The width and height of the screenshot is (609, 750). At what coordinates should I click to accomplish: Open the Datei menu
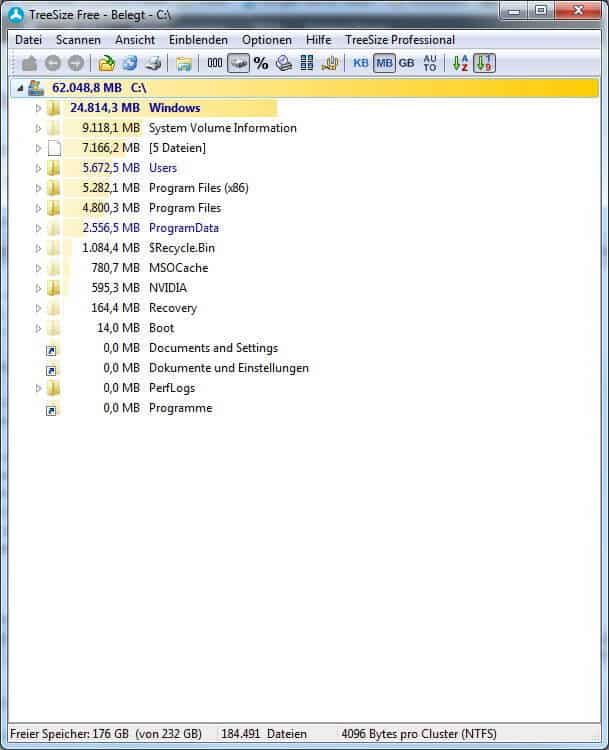pyautogui.click(x=29, y=40)
